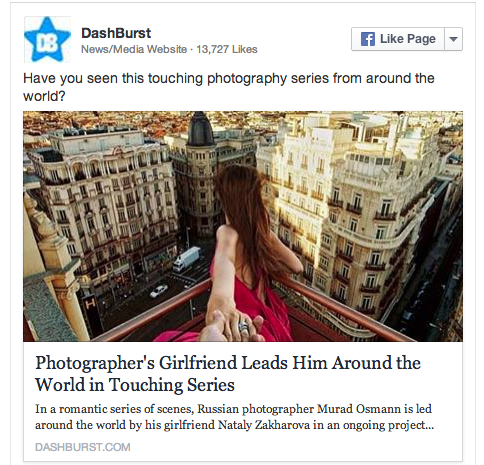Click the 13,727 Likes count
The image size is (484, 465).
(227, 49)
